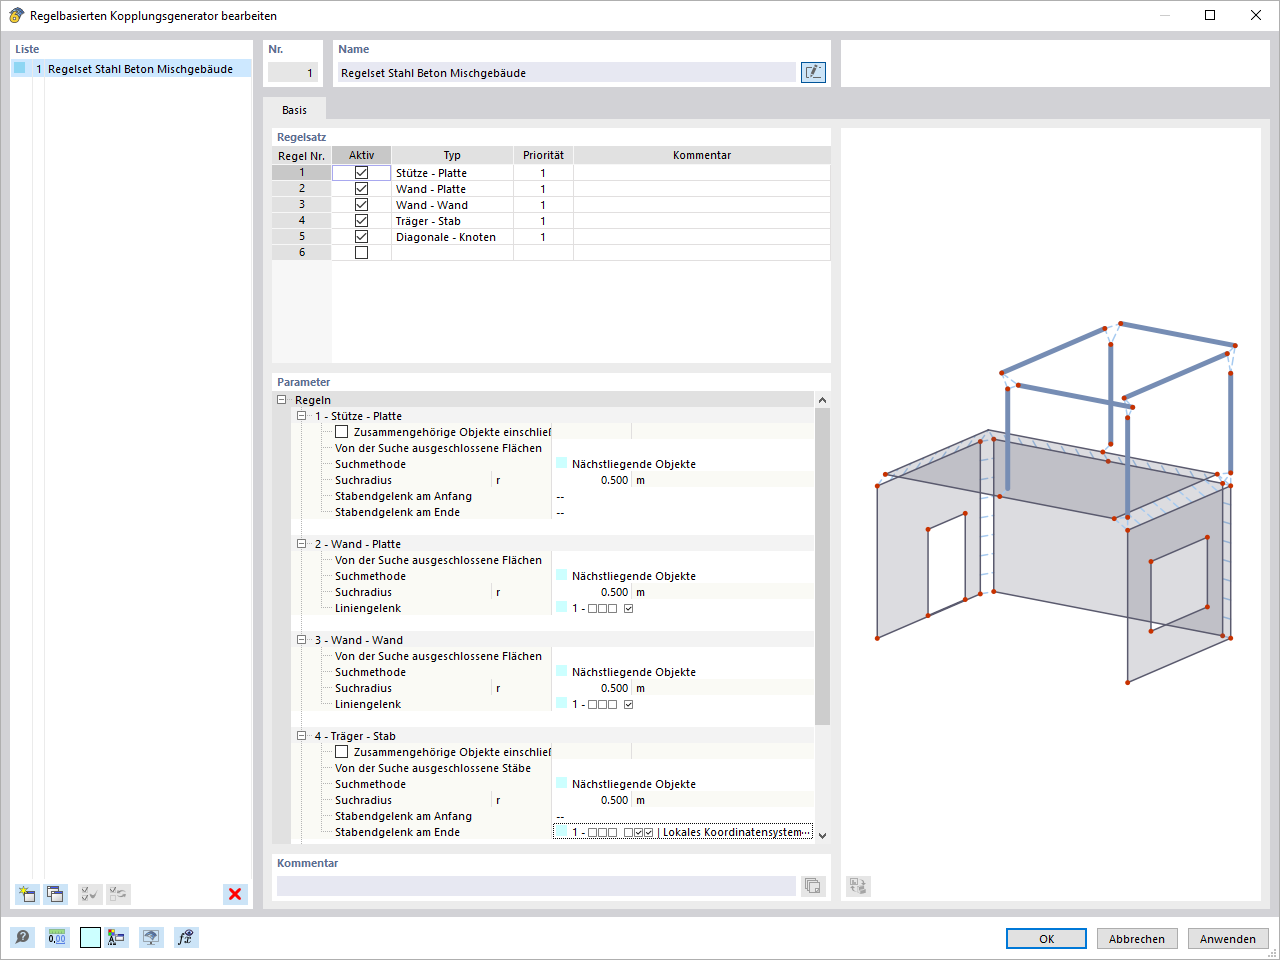Viewport: 1280px width, 960px height.
Task: Click the invert selection icon below the list
Action: (118, 894)
